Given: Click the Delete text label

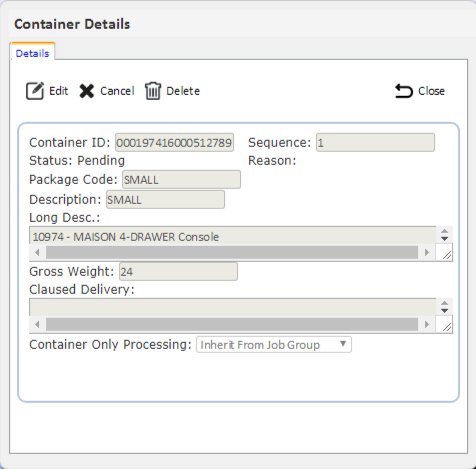Looking at the screenshot, I should (183, 91).
